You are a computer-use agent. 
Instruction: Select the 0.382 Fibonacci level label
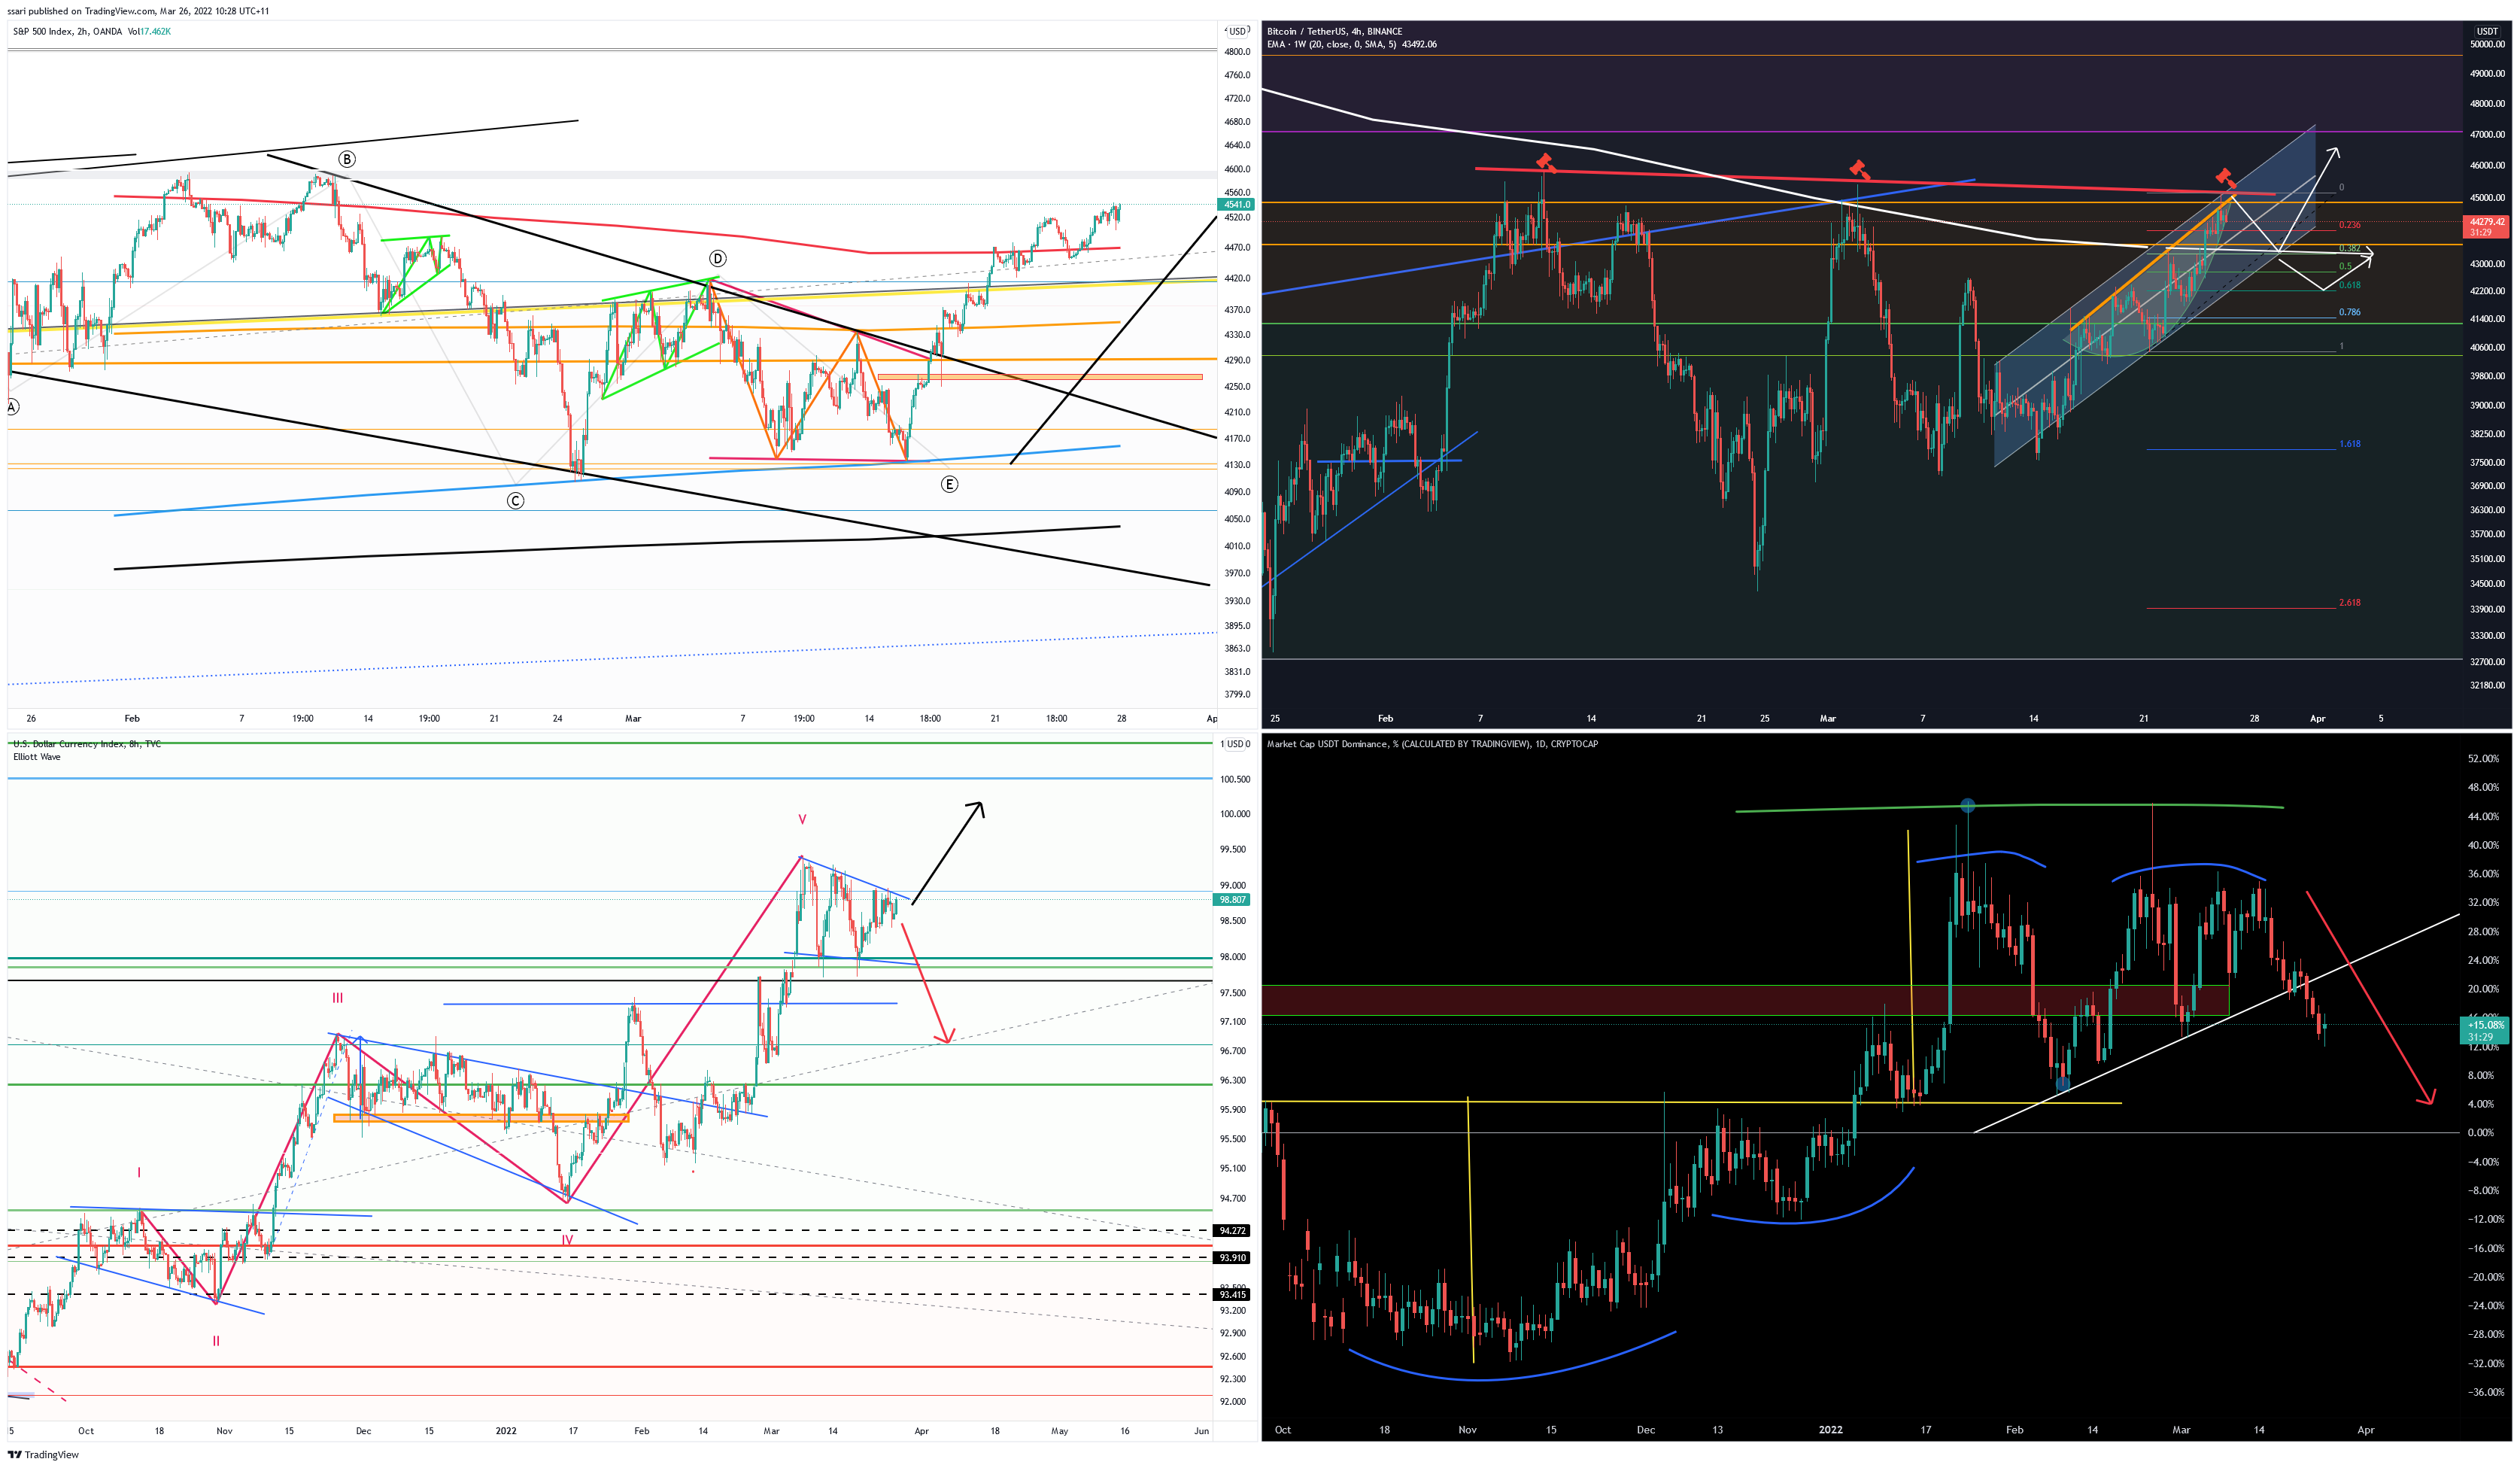[2349, 248]
